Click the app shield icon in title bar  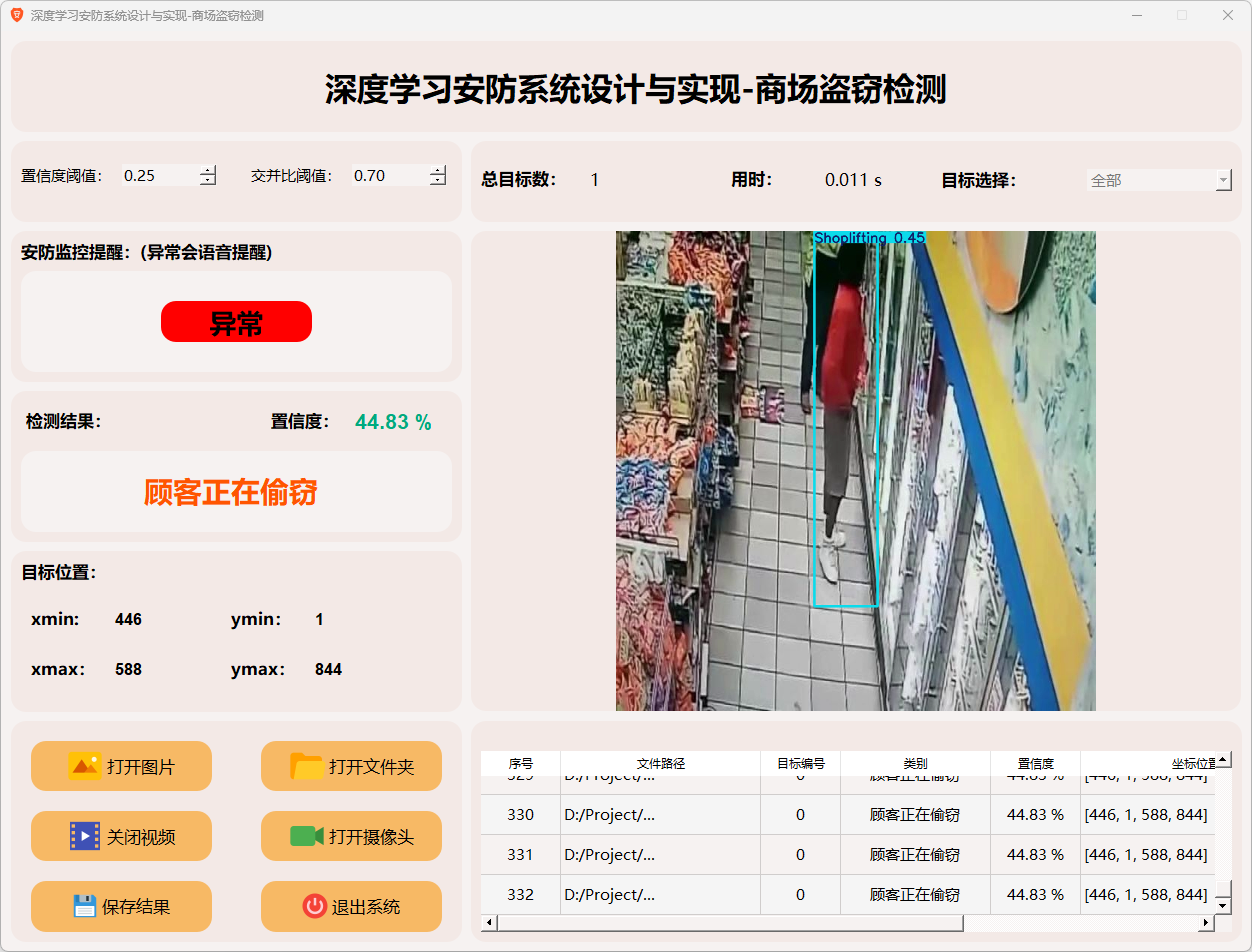[16, 15]
